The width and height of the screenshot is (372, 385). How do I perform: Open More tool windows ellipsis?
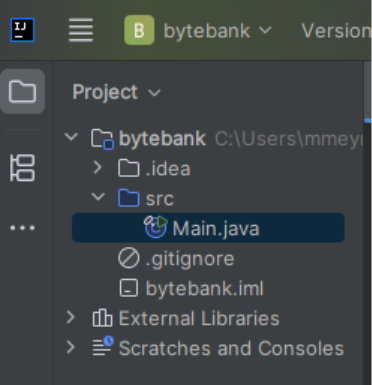(22, 228)
